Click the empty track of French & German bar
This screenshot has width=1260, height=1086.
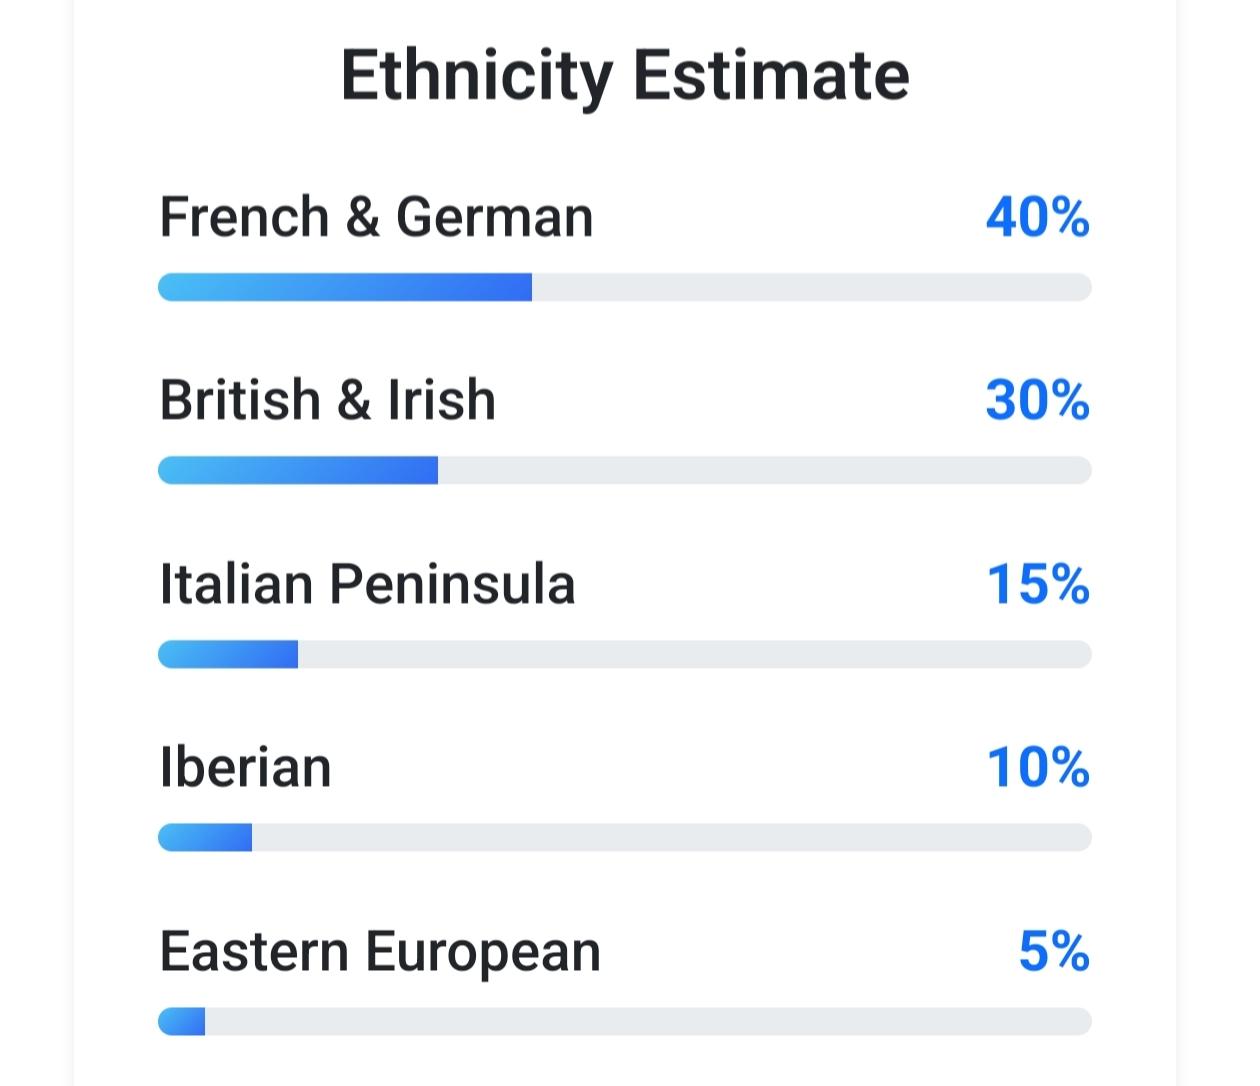point(810,288)
